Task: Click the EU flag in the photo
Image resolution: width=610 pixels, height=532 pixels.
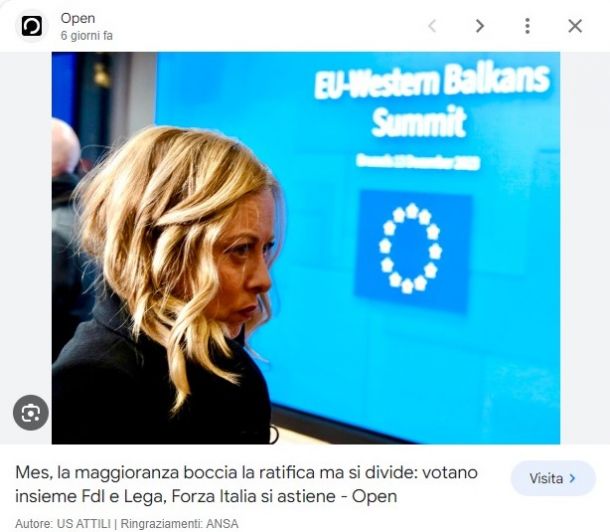Action: pos(412,248)
